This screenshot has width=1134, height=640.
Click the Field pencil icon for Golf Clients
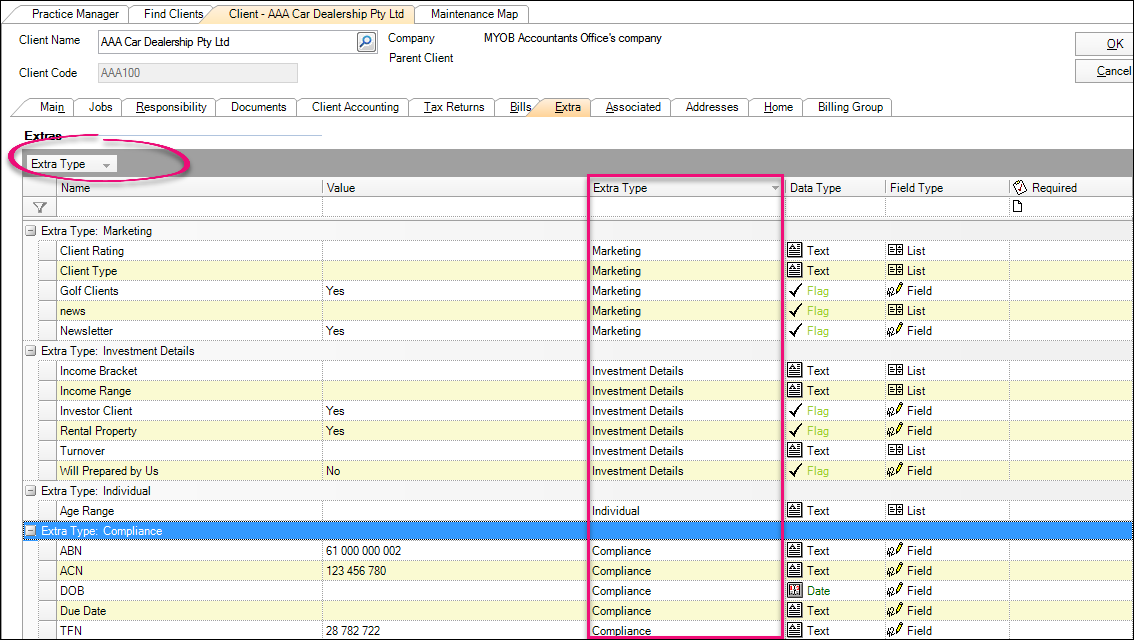[x=895, y=291]
